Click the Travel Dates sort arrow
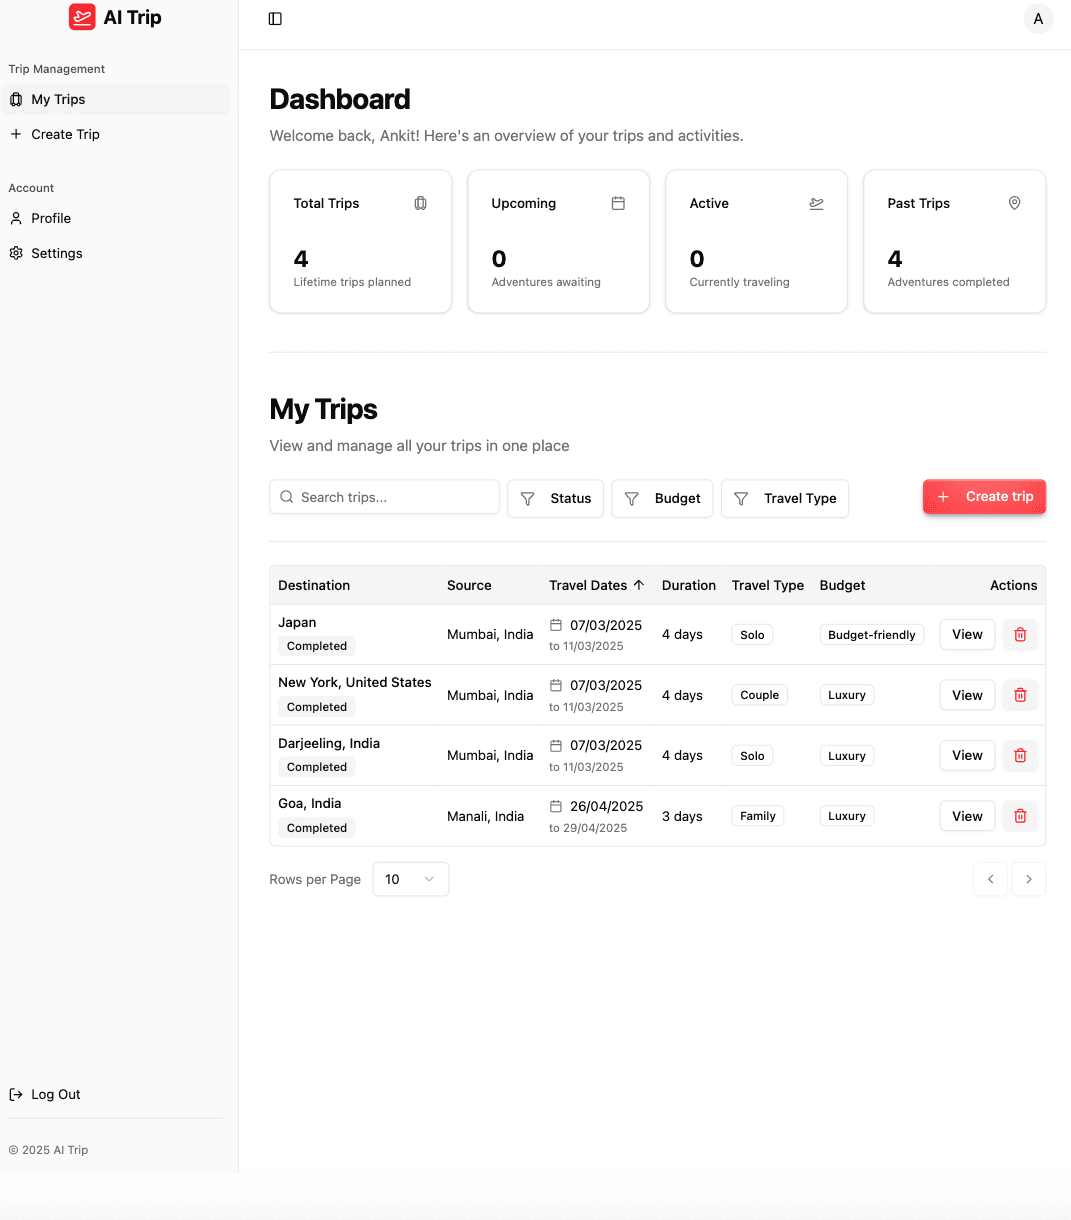This screenshot has height=1220, width=1071. [639, 585]
